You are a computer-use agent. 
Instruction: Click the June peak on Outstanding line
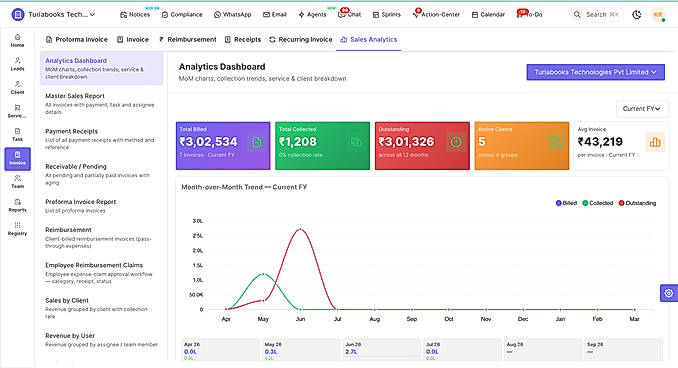pyautogui.click(x=301, y=229)
